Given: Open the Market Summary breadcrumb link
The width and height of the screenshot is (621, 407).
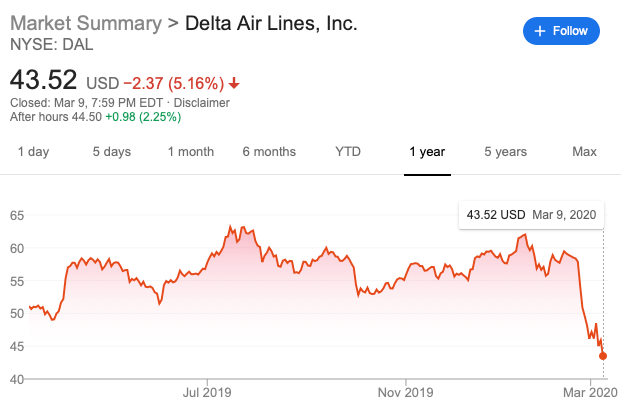Looking at the screenshot, I should coord(87,23).
